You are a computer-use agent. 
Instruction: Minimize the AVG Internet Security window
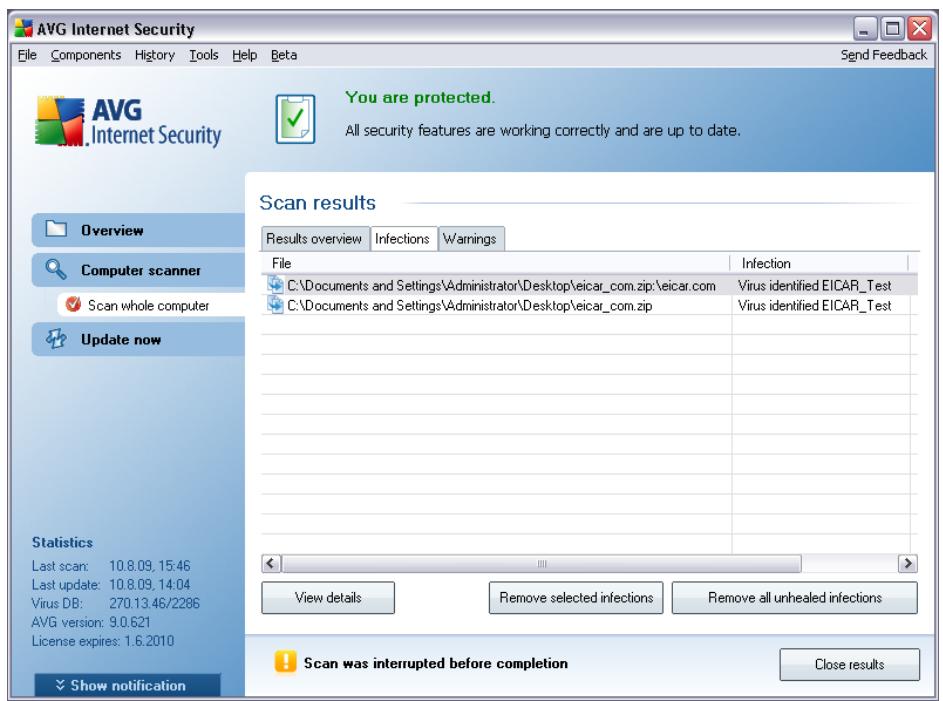coord(865,28)
